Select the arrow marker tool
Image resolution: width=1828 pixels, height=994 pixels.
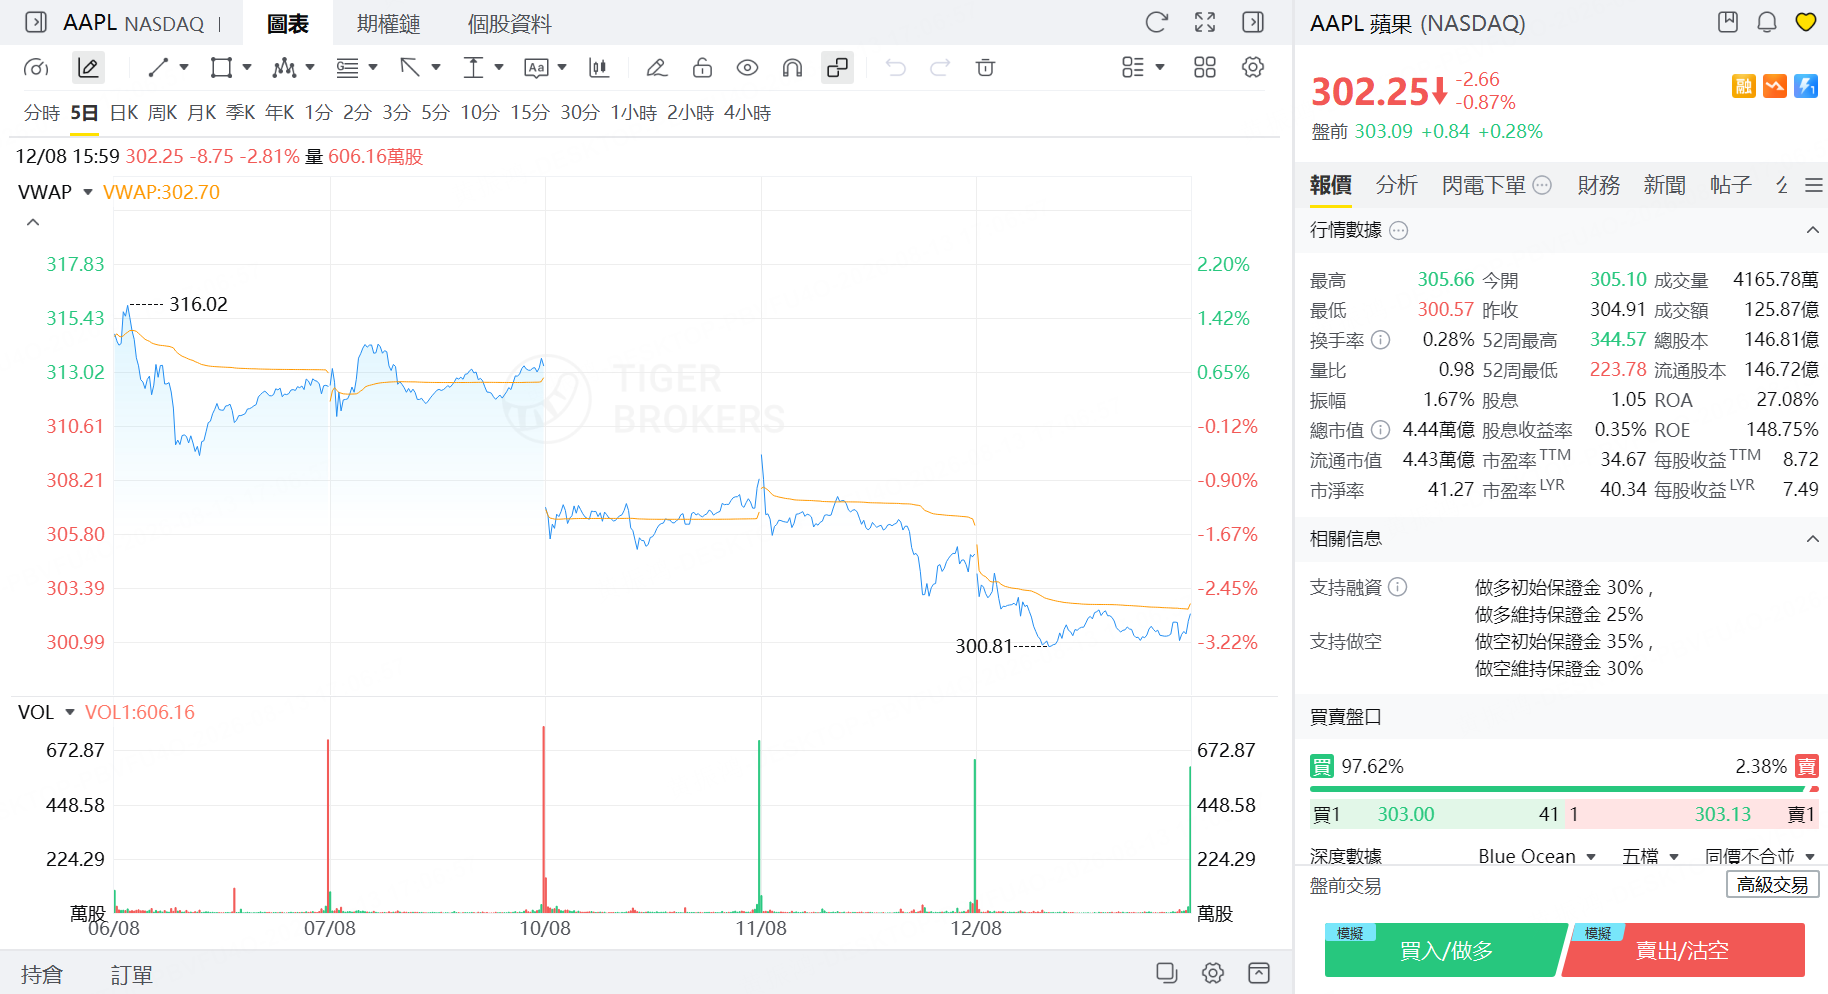point(410,68)
